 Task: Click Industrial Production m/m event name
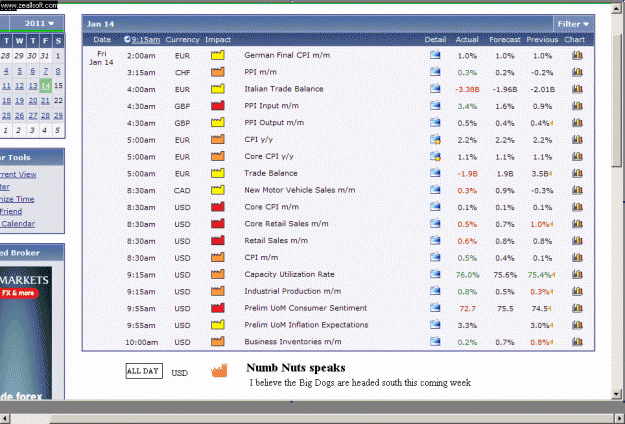[x=293, y=291]
